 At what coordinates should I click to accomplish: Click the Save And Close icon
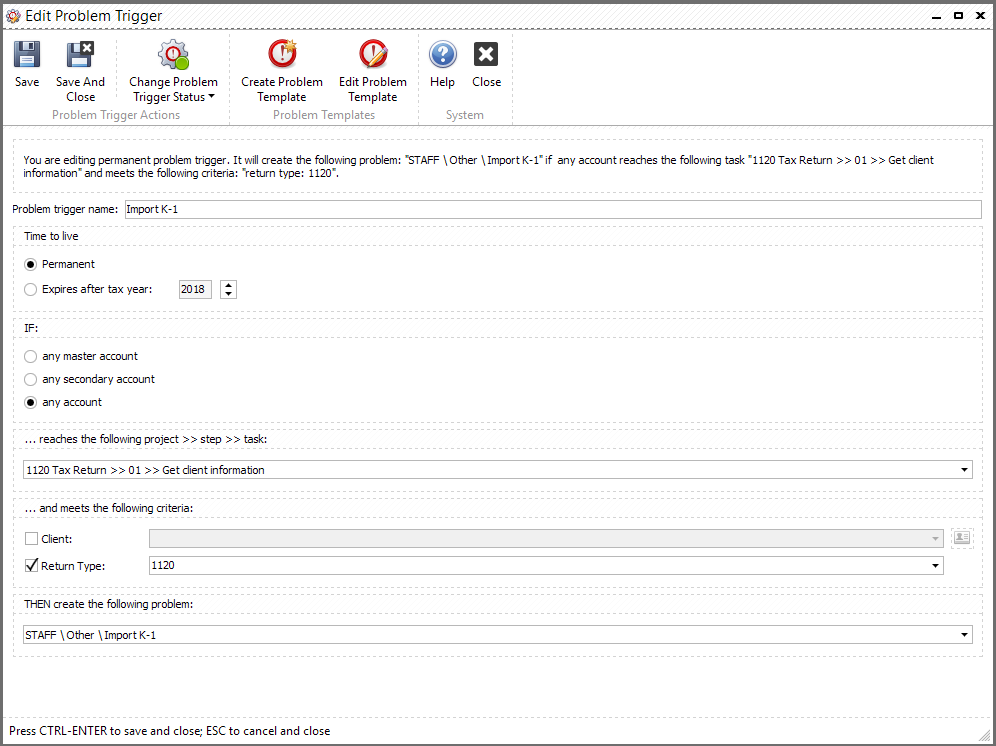[x=80, y=55]
